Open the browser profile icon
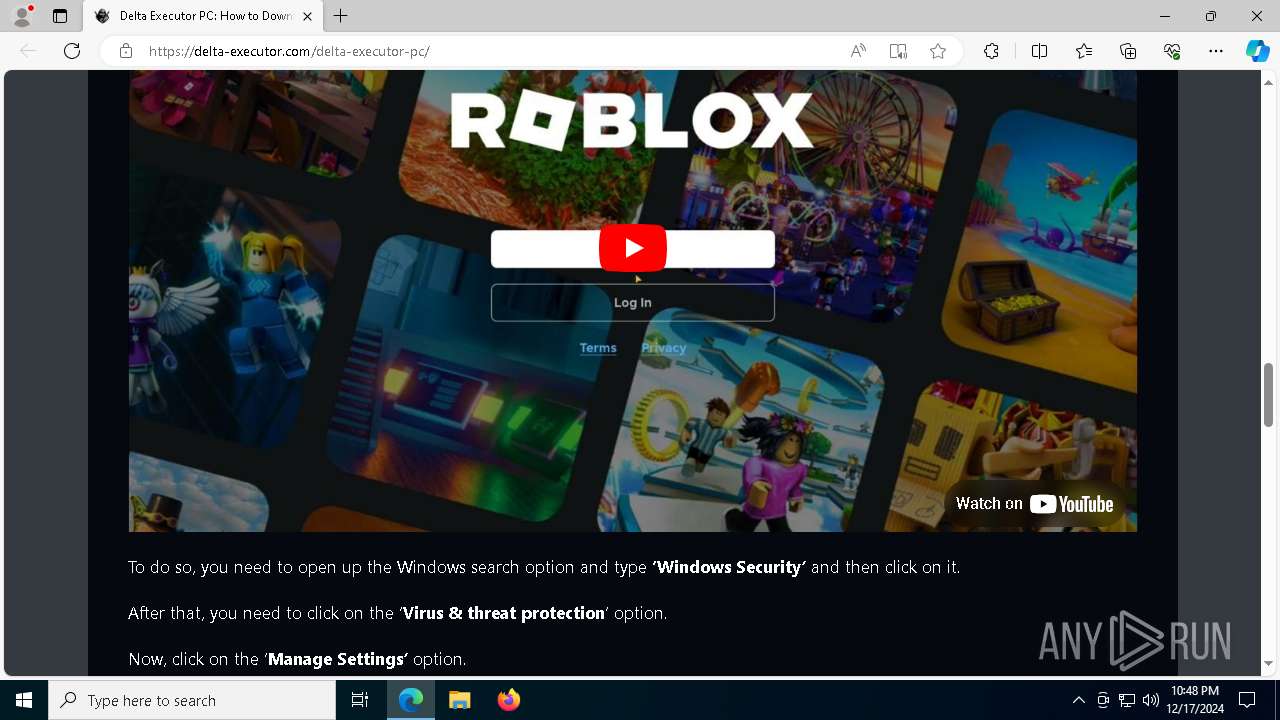 click(21, 16)
